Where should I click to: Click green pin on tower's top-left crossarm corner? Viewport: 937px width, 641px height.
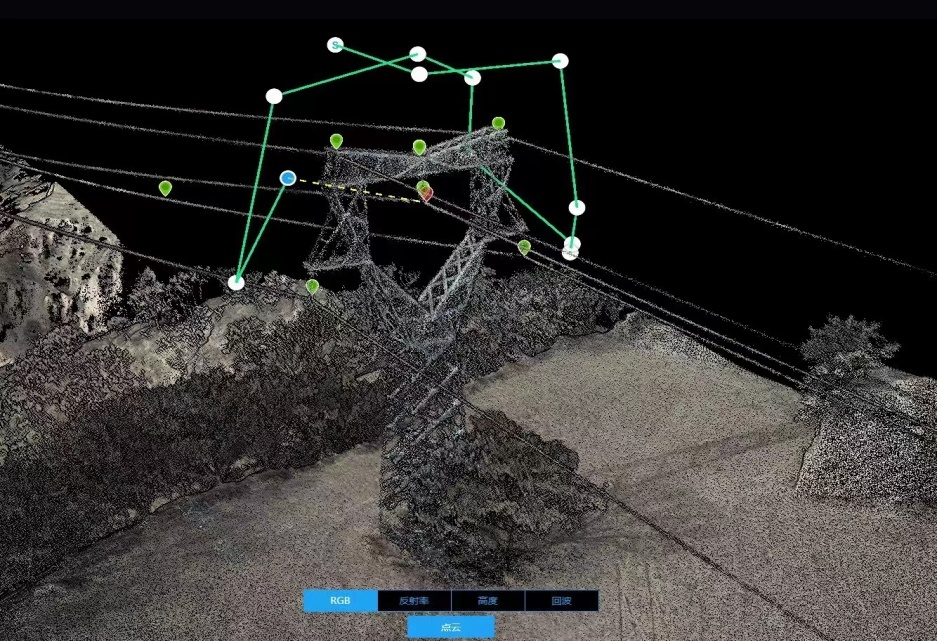336,141
